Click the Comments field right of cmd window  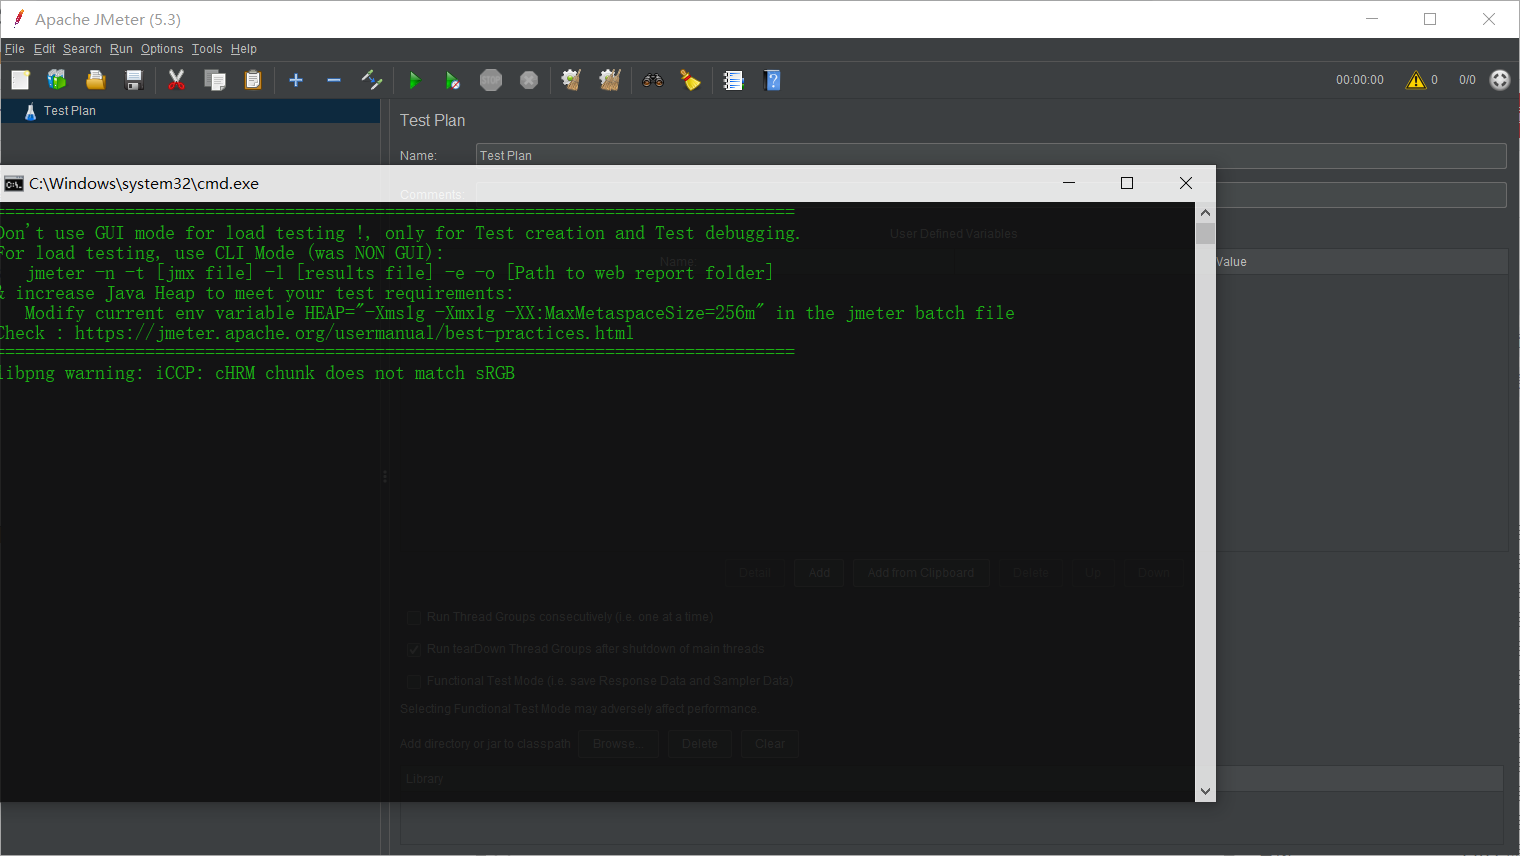pyautogui.click(x=1361, y=195)
